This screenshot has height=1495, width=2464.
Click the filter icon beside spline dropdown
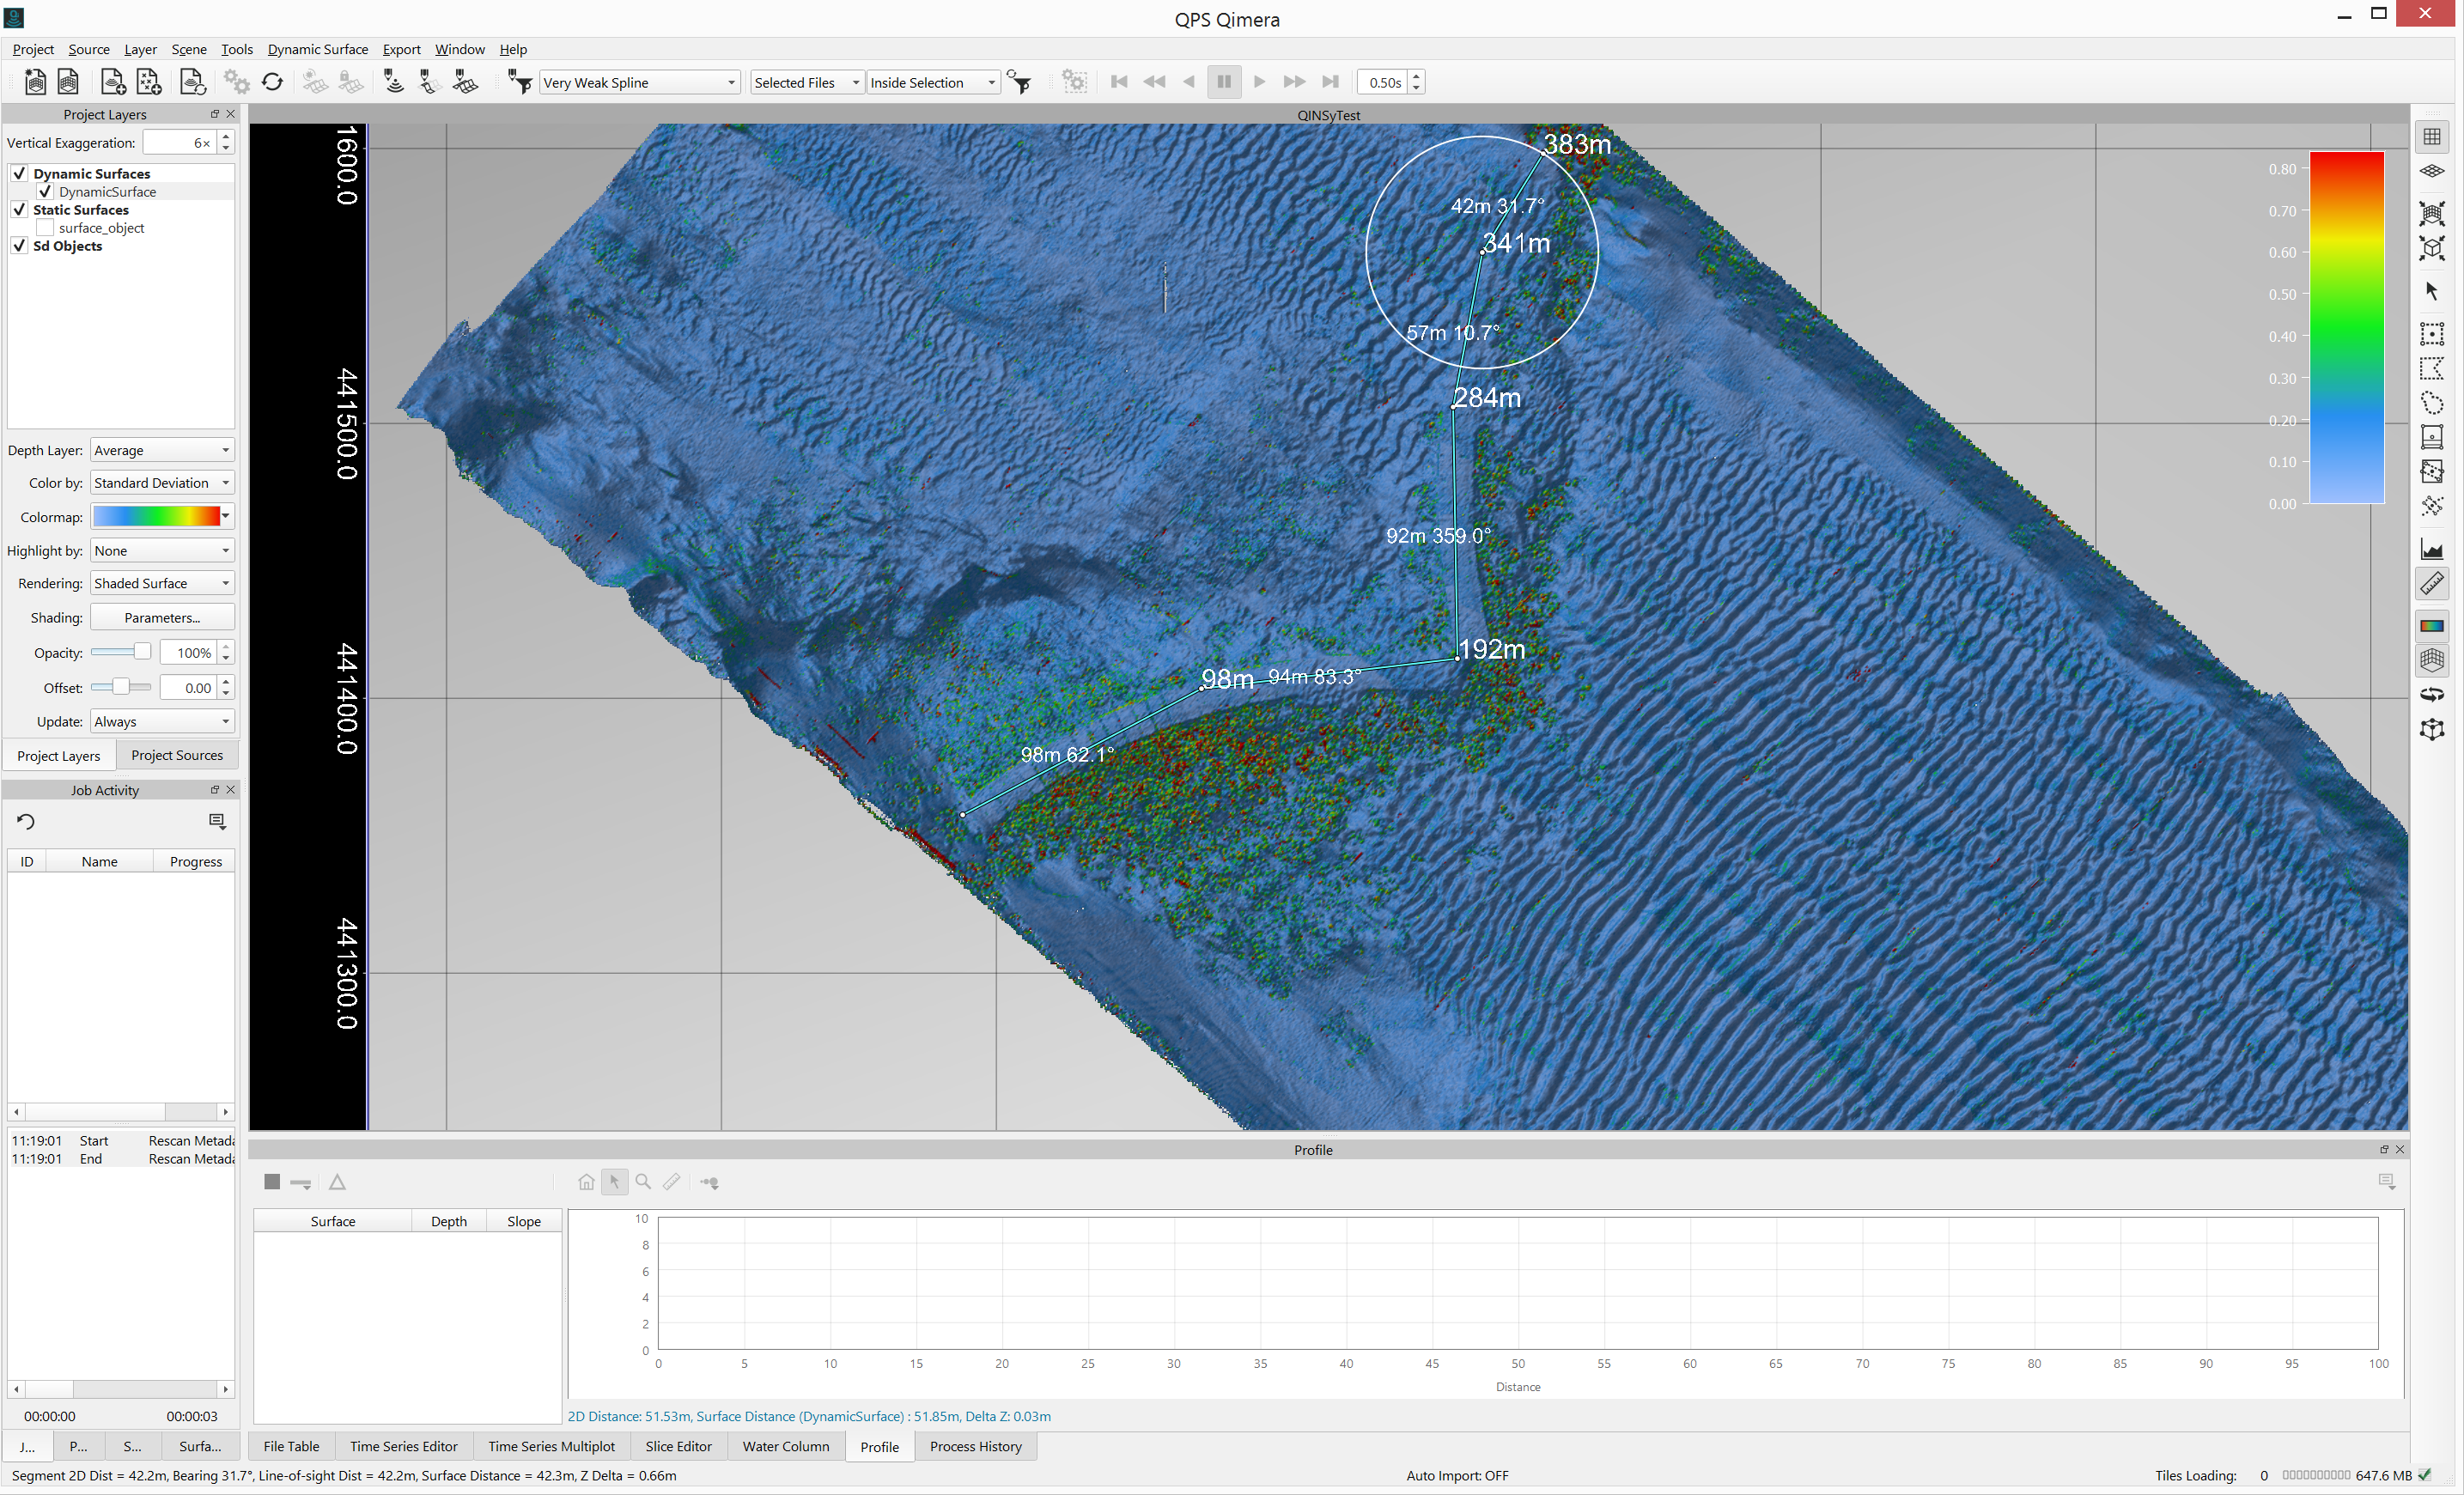point(519,82)
